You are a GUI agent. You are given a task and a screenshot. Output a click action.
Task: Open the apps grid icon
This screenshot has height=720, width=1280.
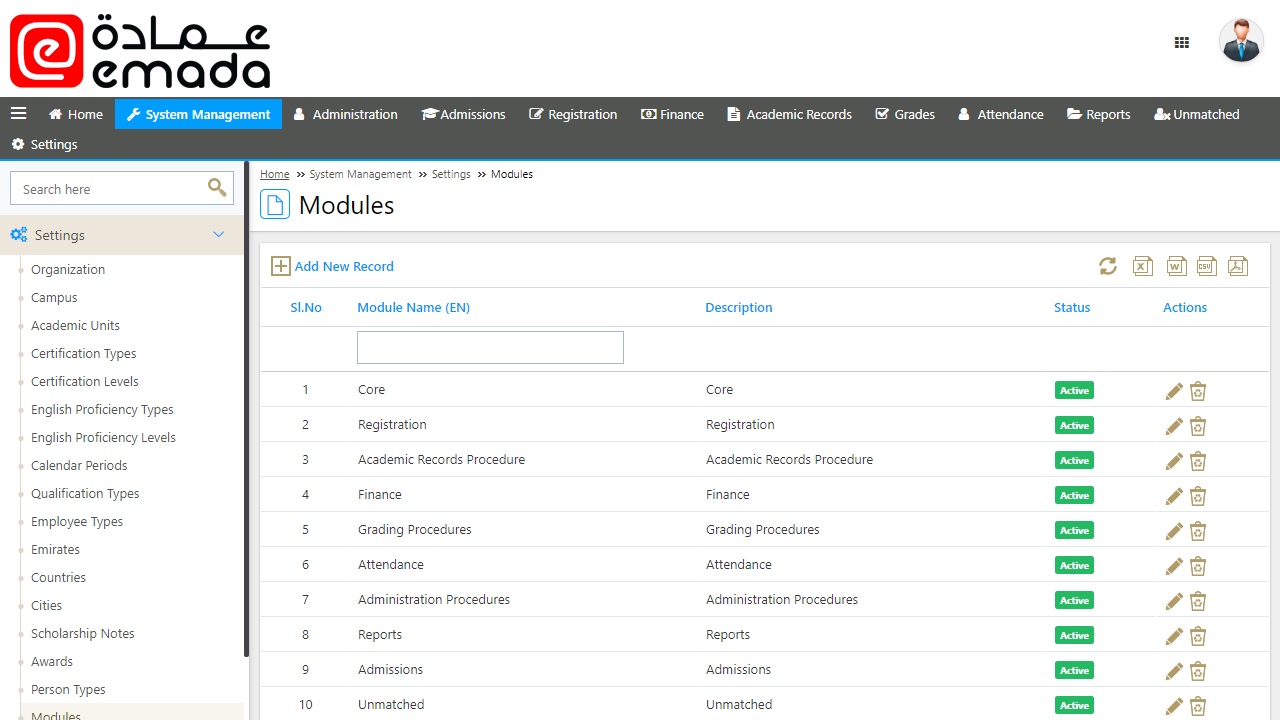1182,43
